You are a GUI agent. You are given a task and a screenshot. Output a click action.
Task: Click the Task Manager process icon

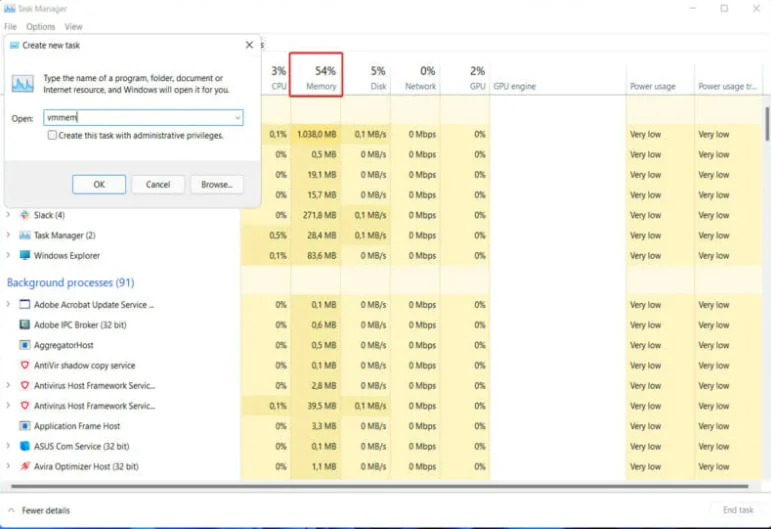pos(25,235)
